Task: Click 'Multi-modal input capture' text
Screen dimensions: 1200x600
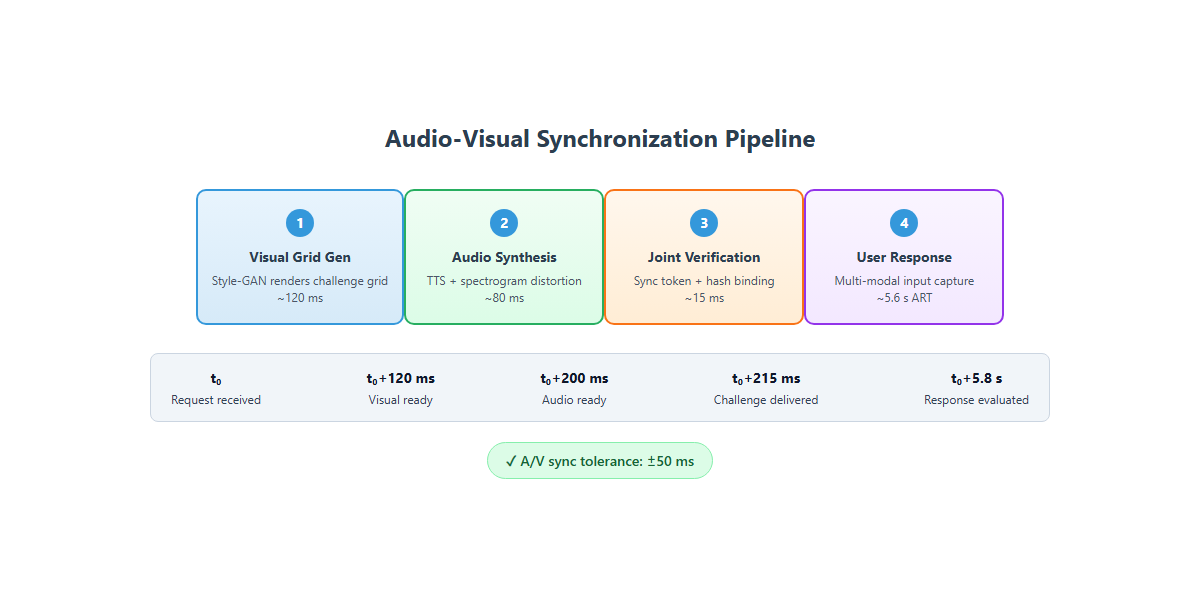Action: pos(904,281)
